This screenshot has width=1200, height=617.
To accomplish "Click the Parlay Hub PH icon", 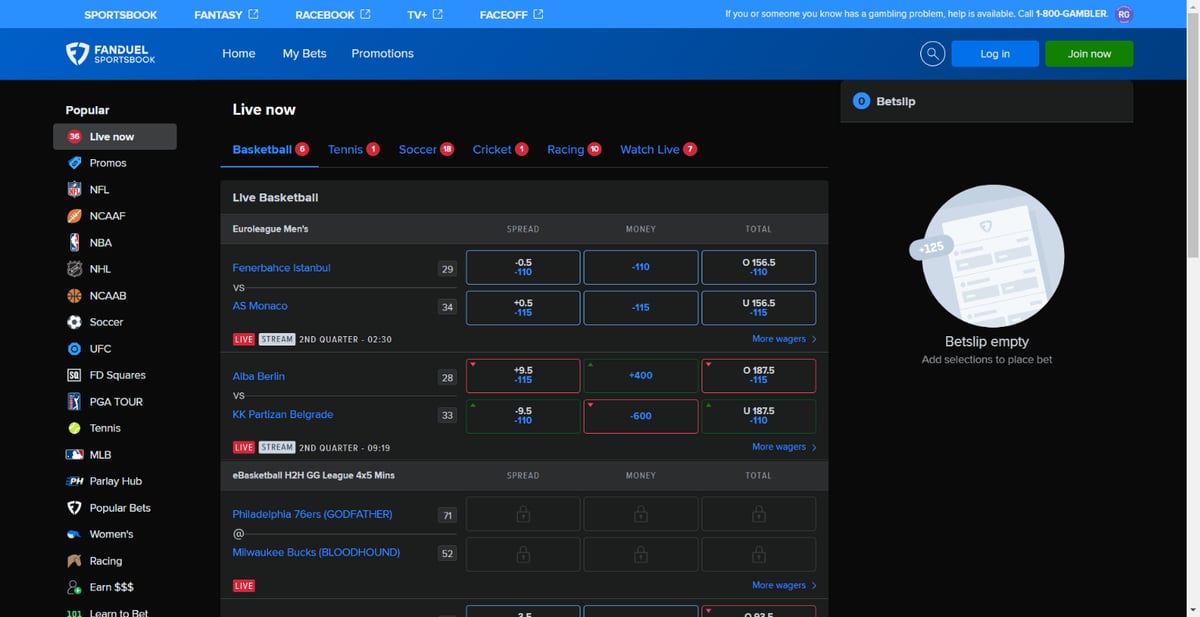I will [74, 481].
